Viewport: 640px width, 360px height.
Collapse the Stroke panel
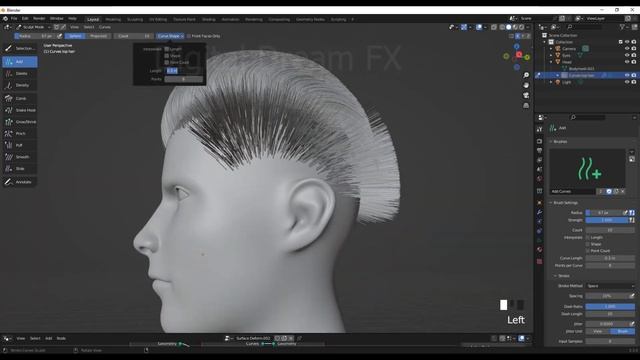555,276
